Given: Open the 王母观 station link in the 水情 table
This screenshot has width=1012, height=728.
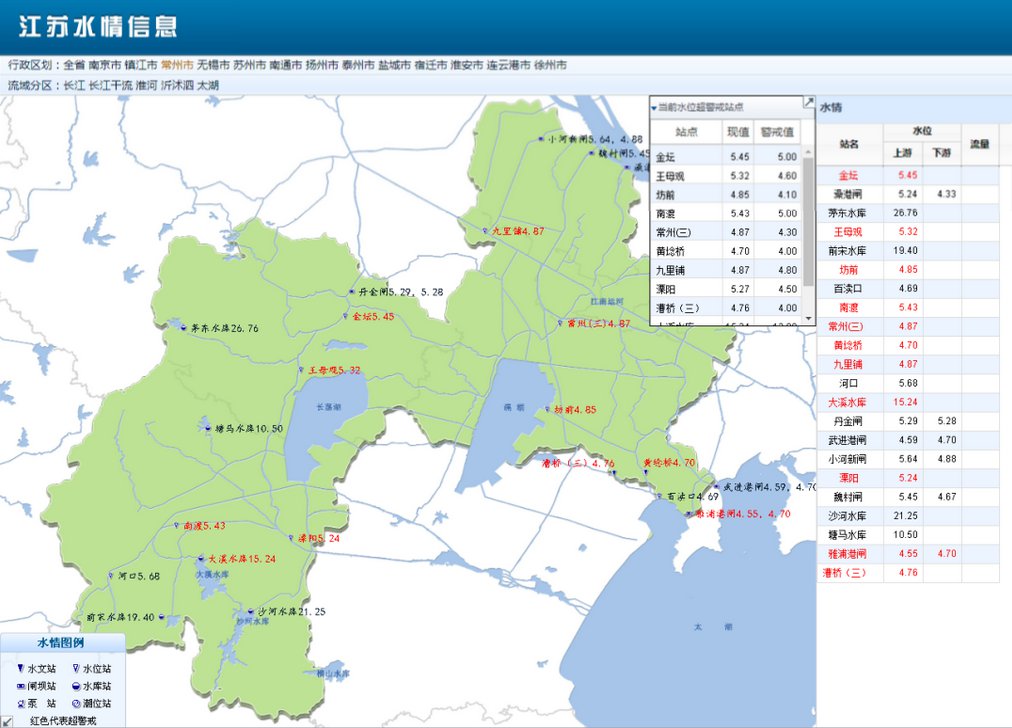Looking at the screenshot, I should [x=849, y=232].
